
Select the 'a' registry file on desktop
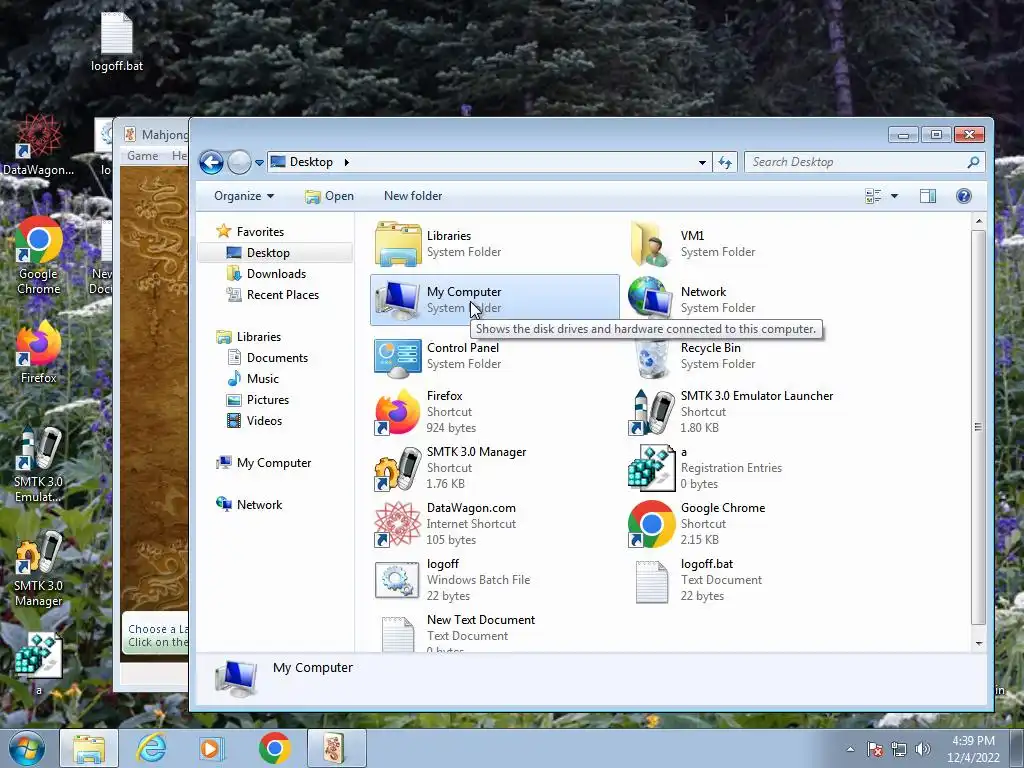[x=39, y=663]
